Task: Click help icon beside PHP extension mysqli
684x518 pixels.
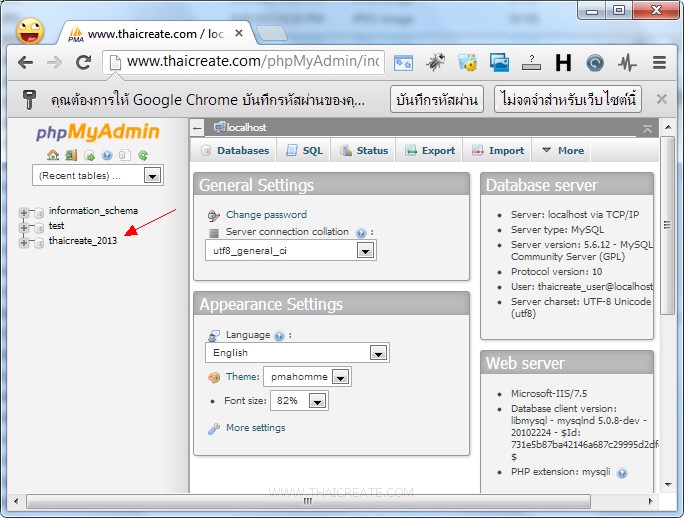Action: [622, 473]
